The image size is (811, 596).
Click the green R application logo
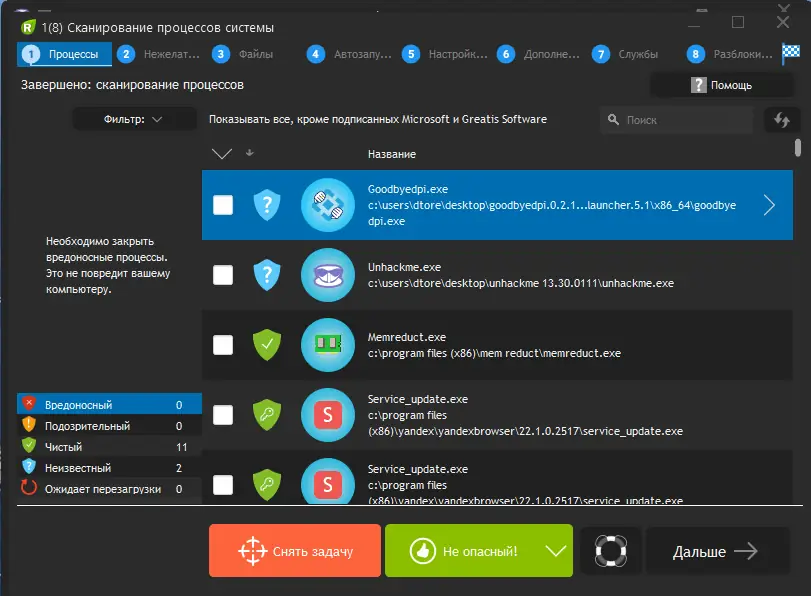click(x=28, y=27)
